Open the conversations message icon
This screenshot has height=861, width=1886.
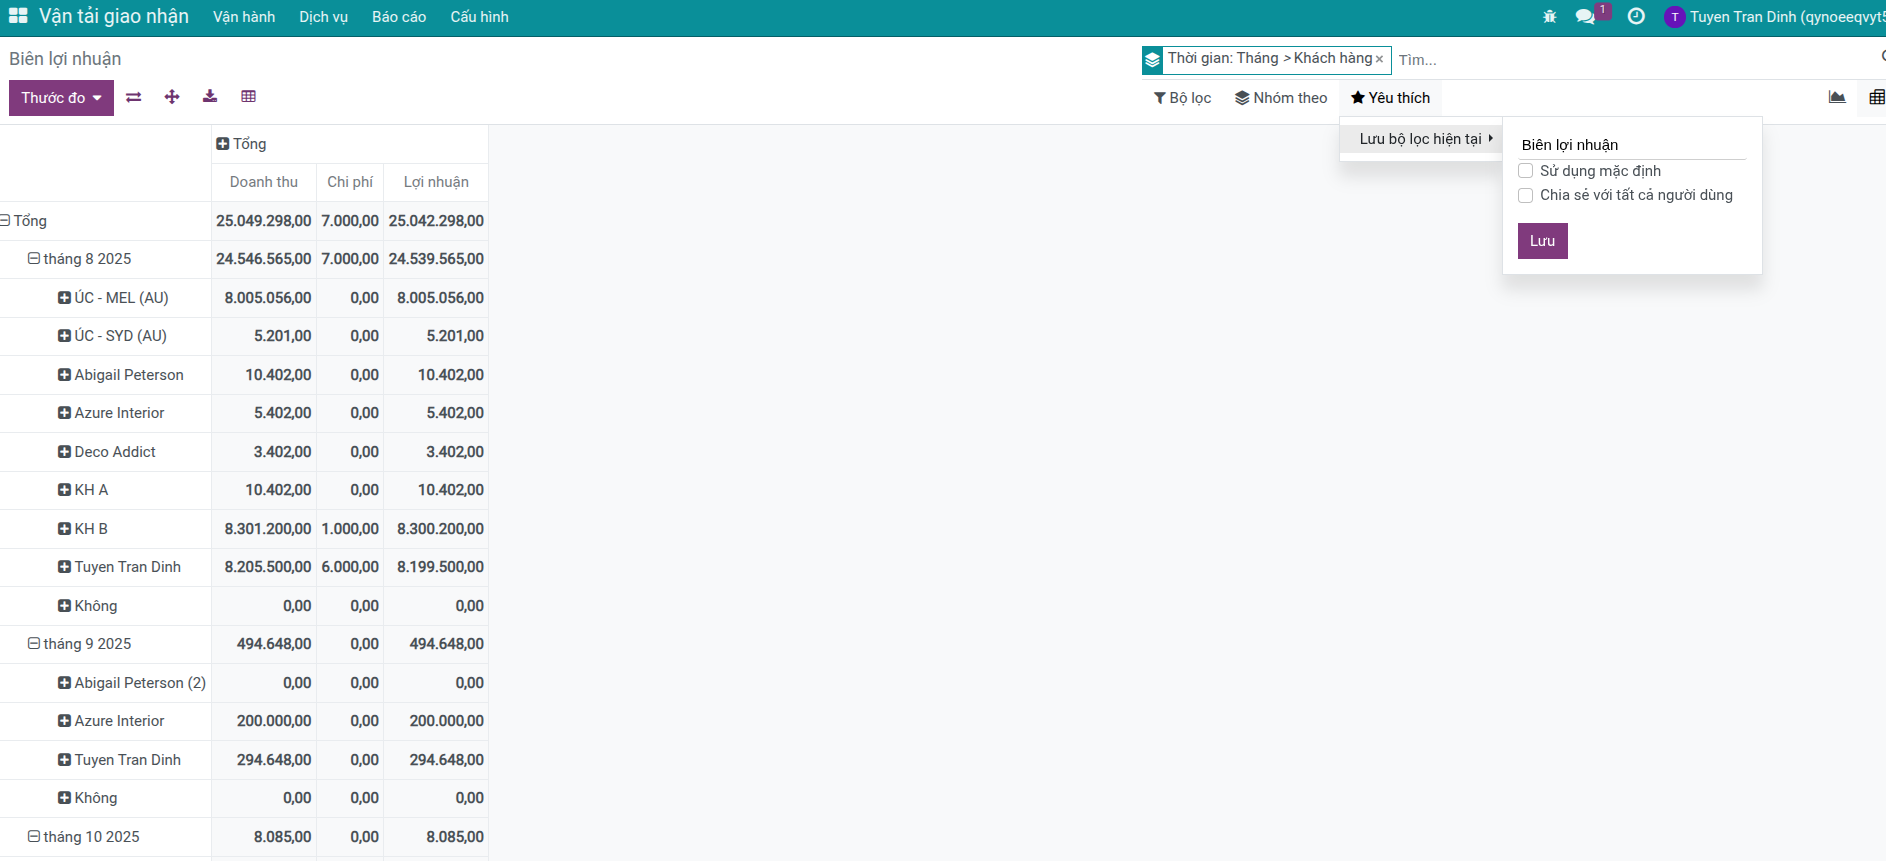click(1585, 17)
